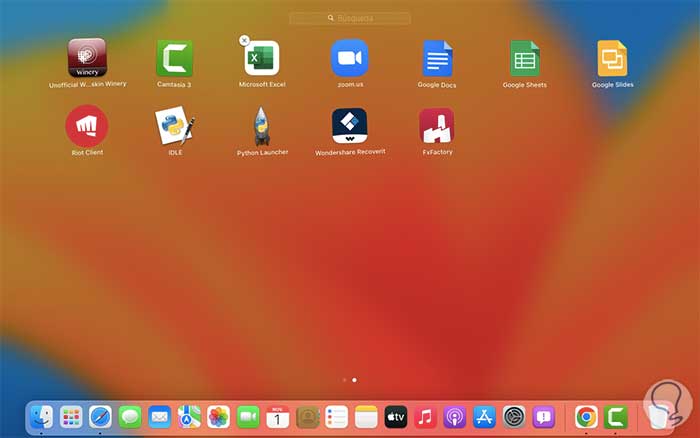700x438 pixels.
Task: Open Reminders in the Dock
Action: click(337, 417)
